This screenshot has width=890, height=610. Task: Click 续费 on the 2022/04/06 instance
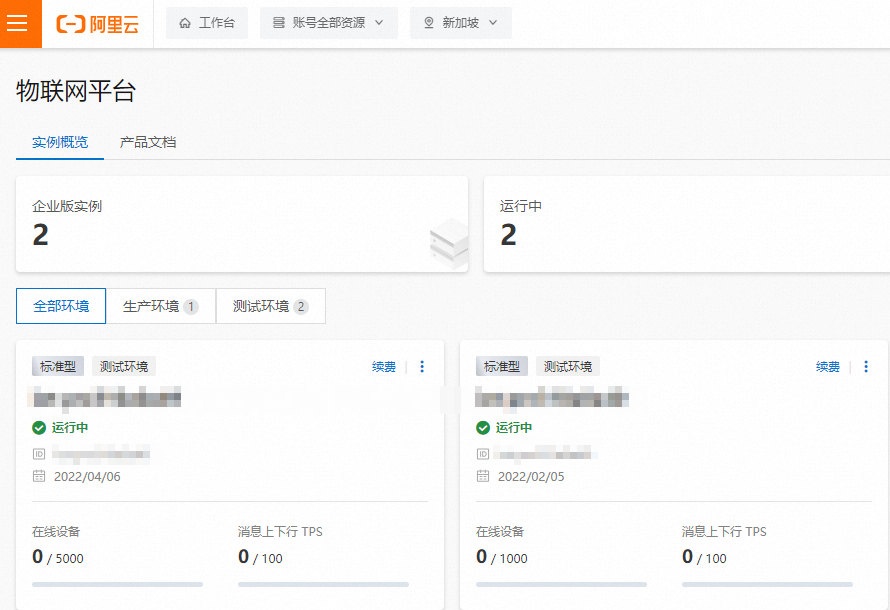384,367
